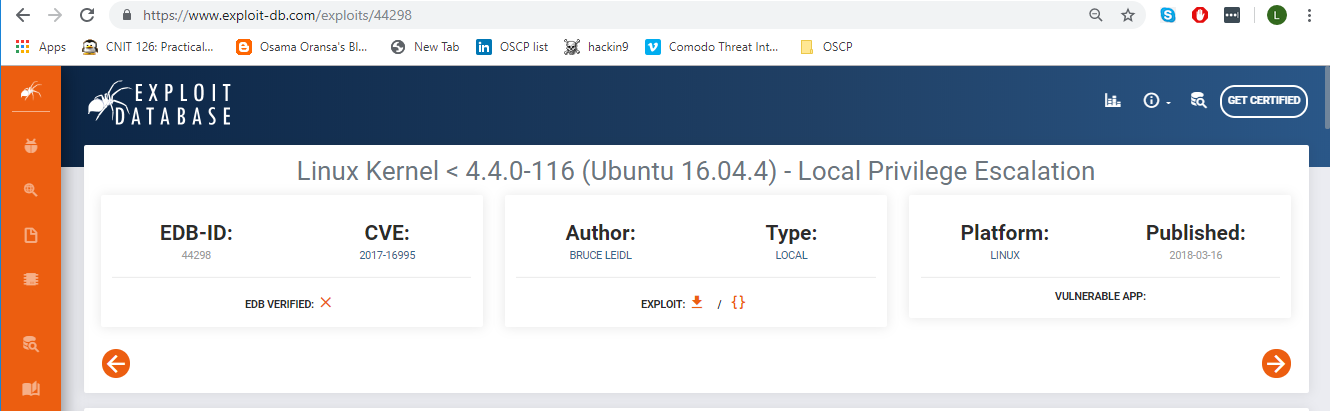Go to next exploit with right arrow
This screenshot has width=1330, height=411.
pos(1276,363)
